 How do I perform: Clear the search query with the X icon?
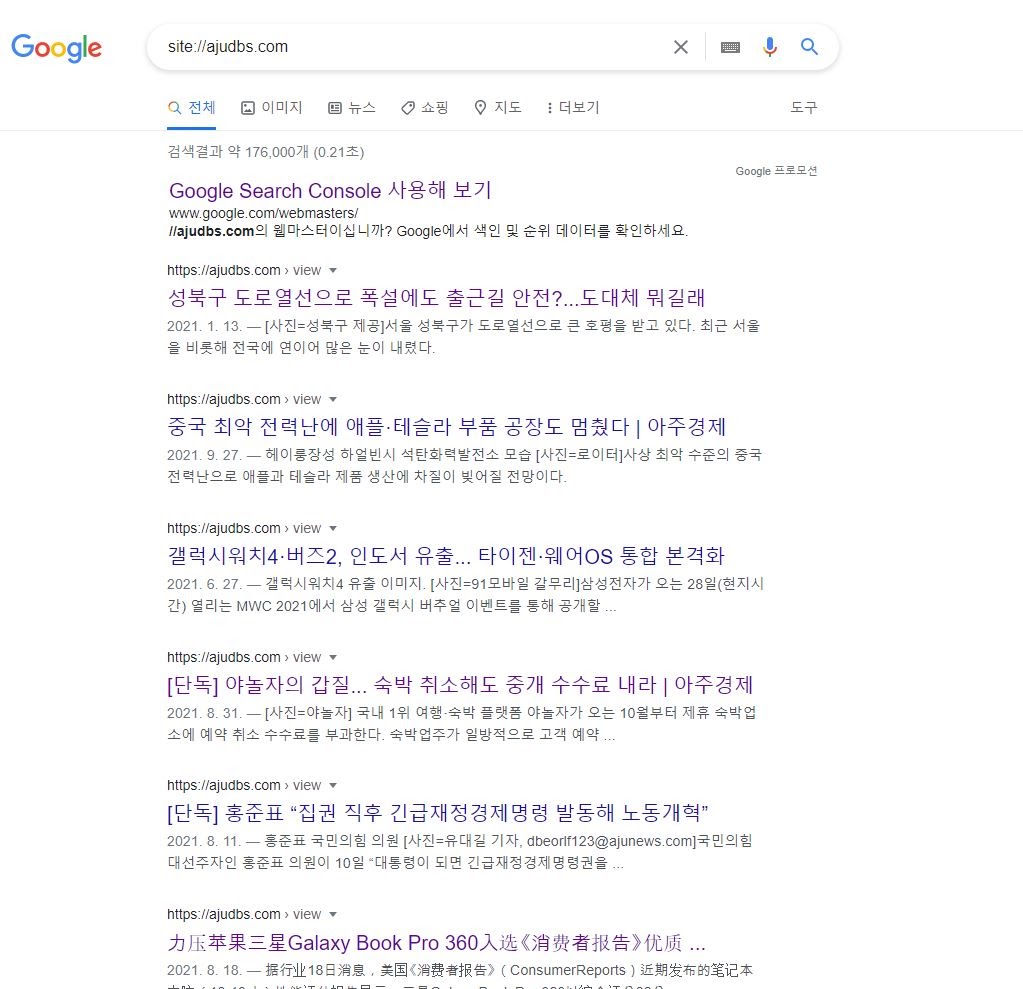pos(681,46)
